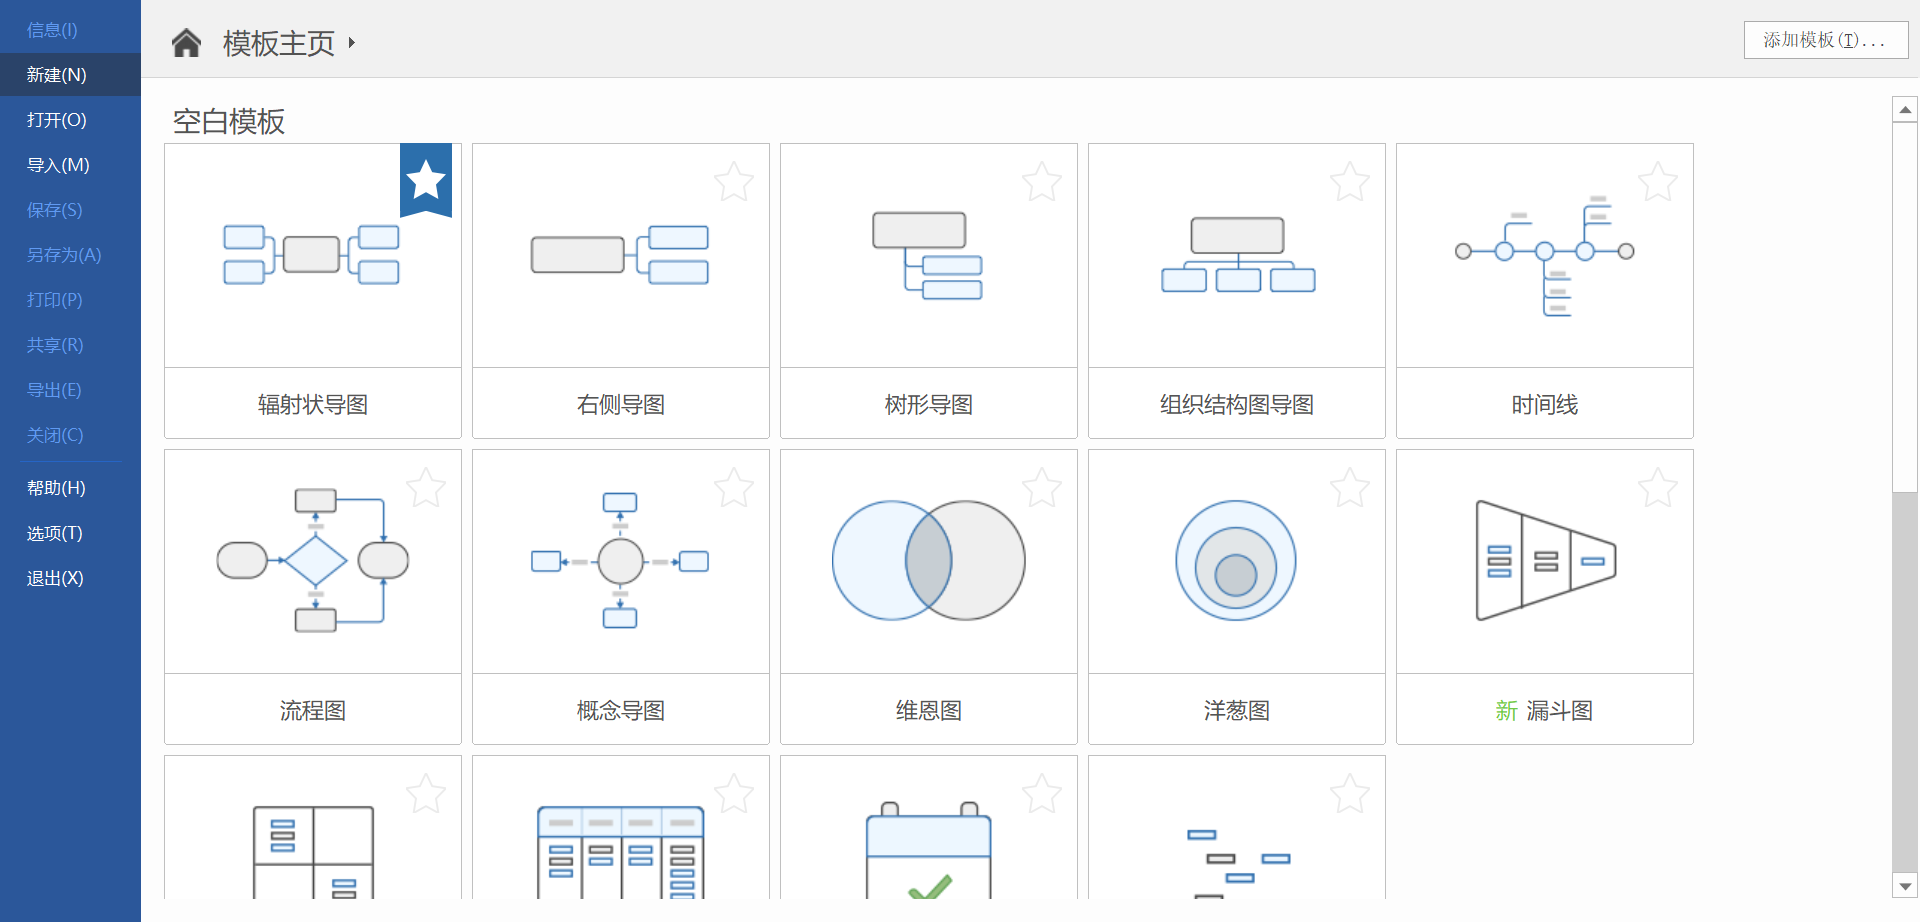
Task: Select the 时间线 template icon
Action: pyautogui.click(x=1545, y=256)
